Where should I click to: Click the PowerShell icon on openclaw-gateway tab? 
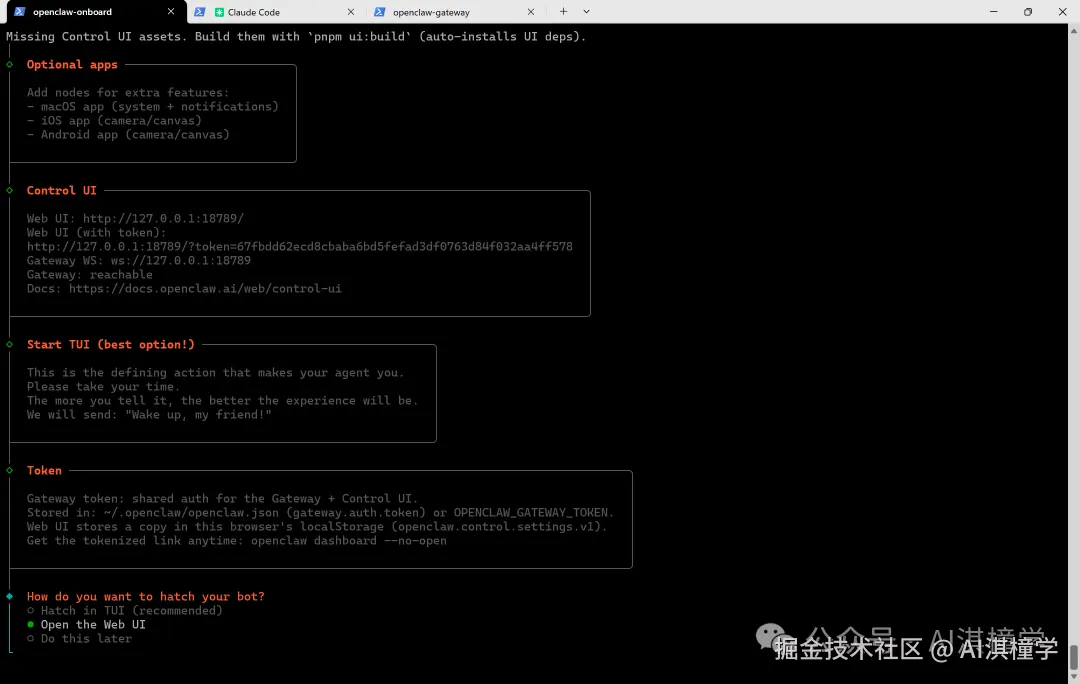tap(380, 13)
